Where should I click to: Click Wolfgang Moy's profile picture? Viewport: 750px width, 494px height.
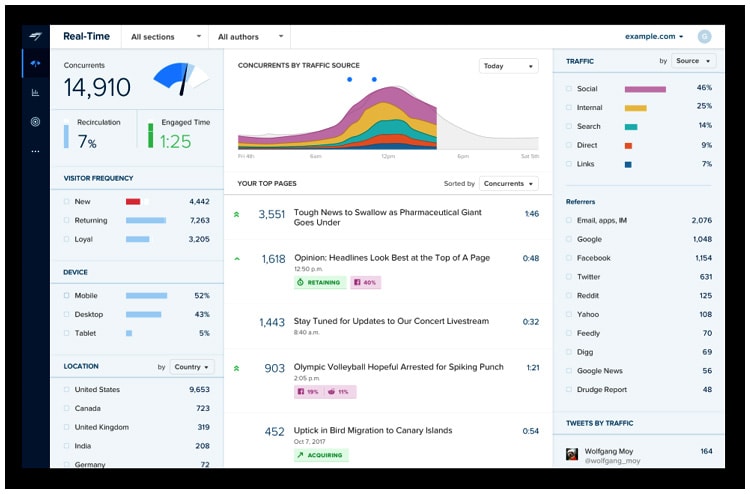[572, 454]
